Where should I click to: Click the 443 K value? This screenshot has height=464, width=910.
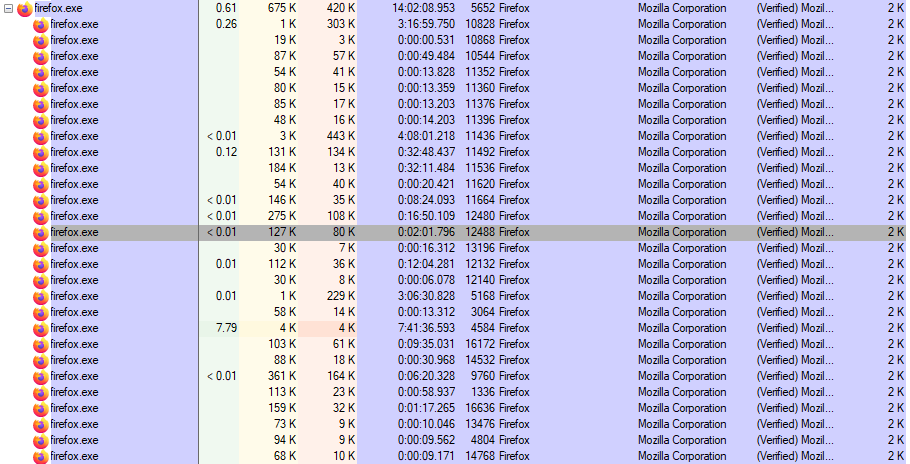click(x=341, y=136)
